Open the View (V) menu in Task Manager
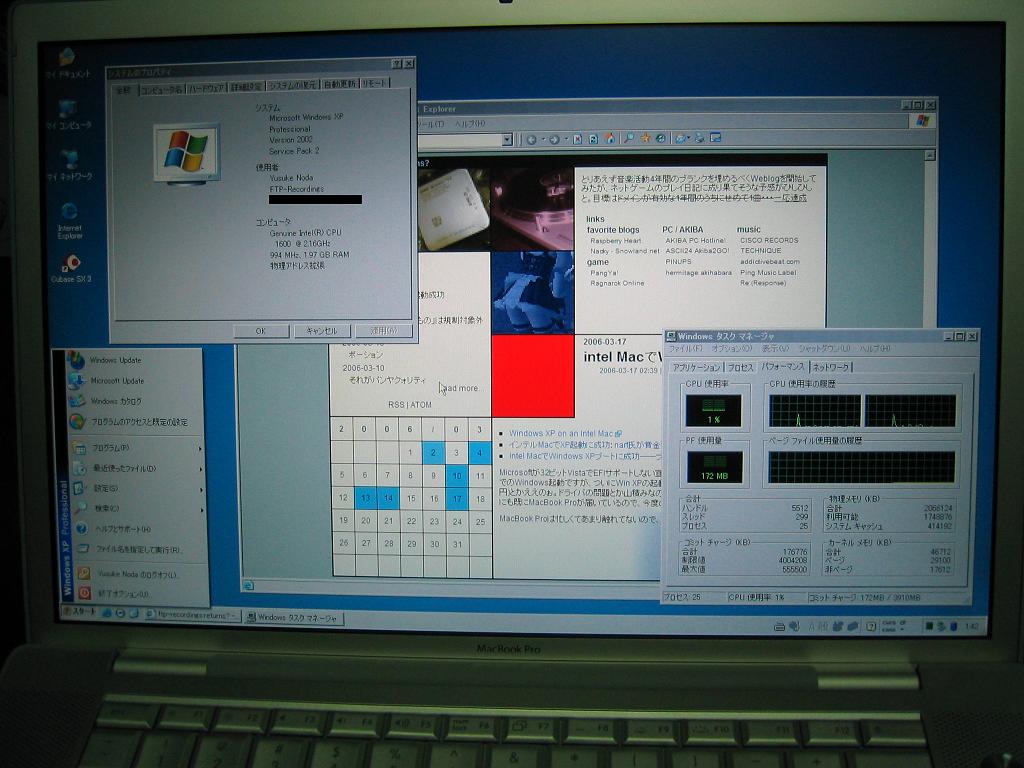This screenshot has width=1024, height=768. pyautogui.click(x=775, y=349)
